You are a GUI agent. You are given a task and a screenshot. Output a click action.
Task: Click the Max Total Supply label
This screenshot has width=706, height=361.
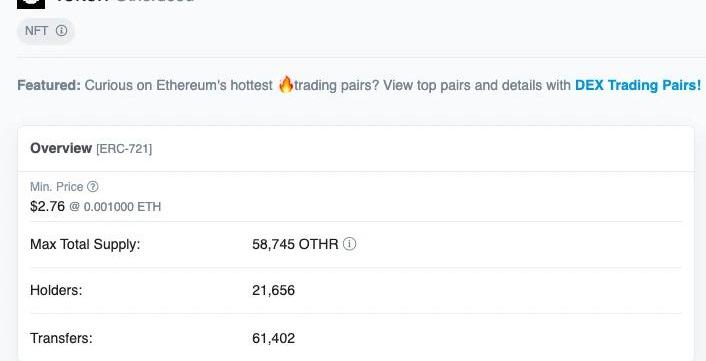tap(85, 244)
